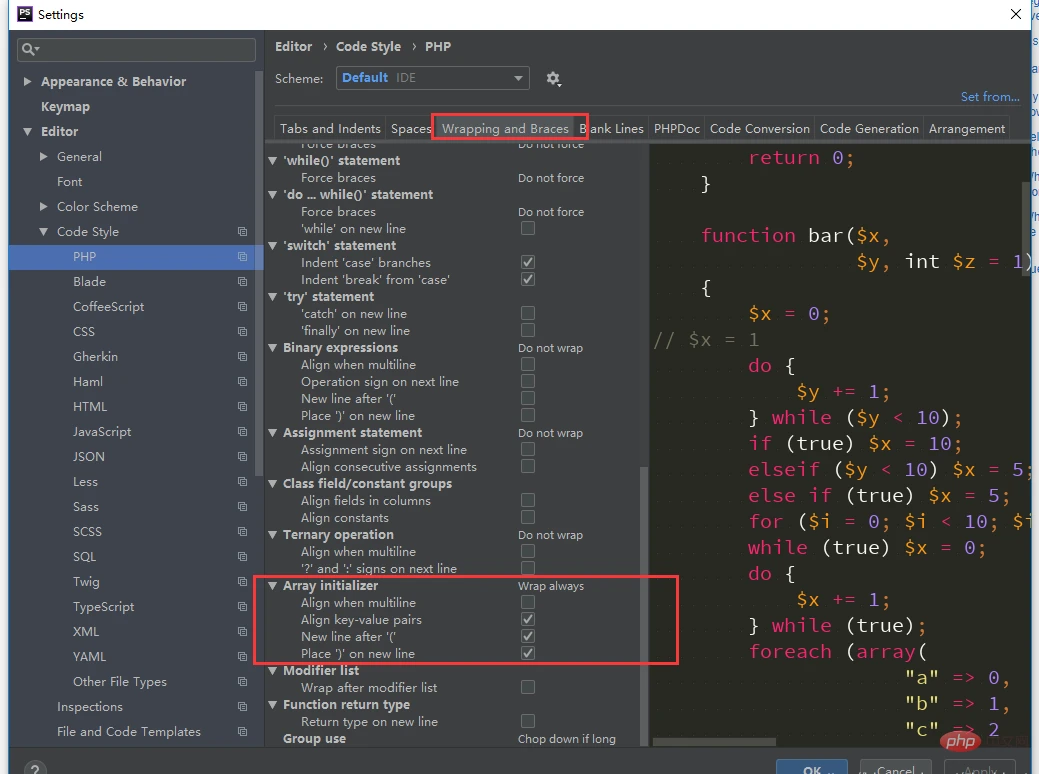Toggle Indent 'case' branches checkbox
Image resolution: width=1039 pixels, height=774 pixels.
pos(528,262)
